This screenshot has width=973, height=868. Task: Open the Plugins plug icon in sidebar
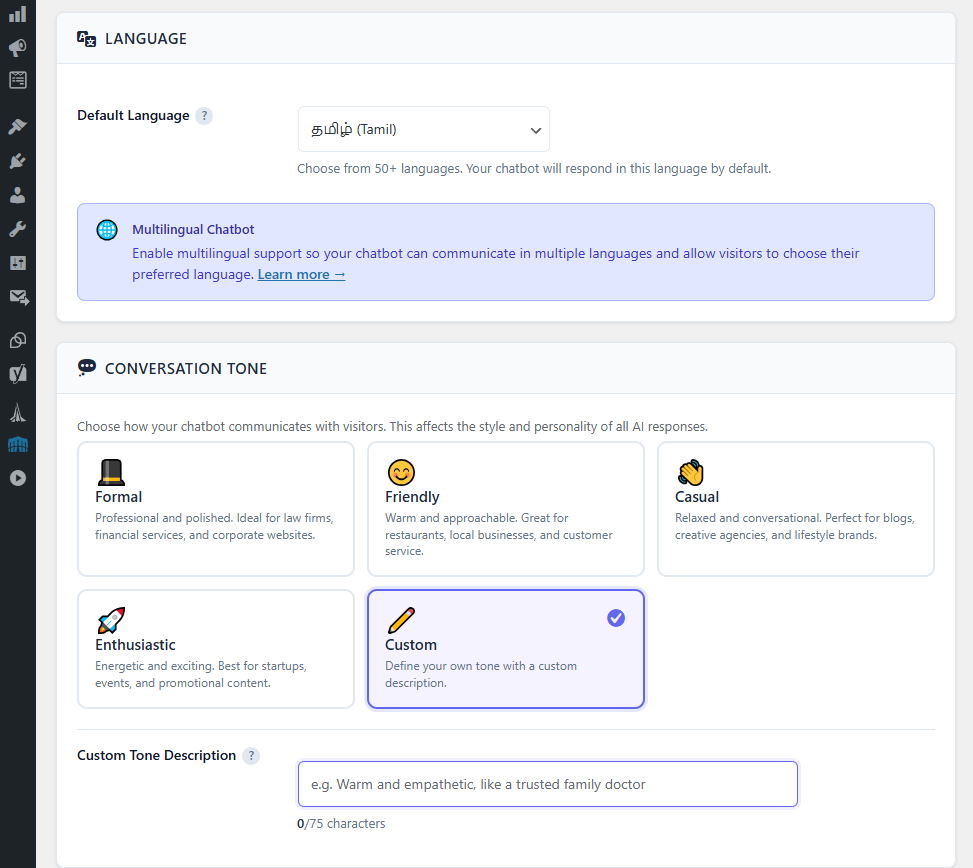point(16,159)
